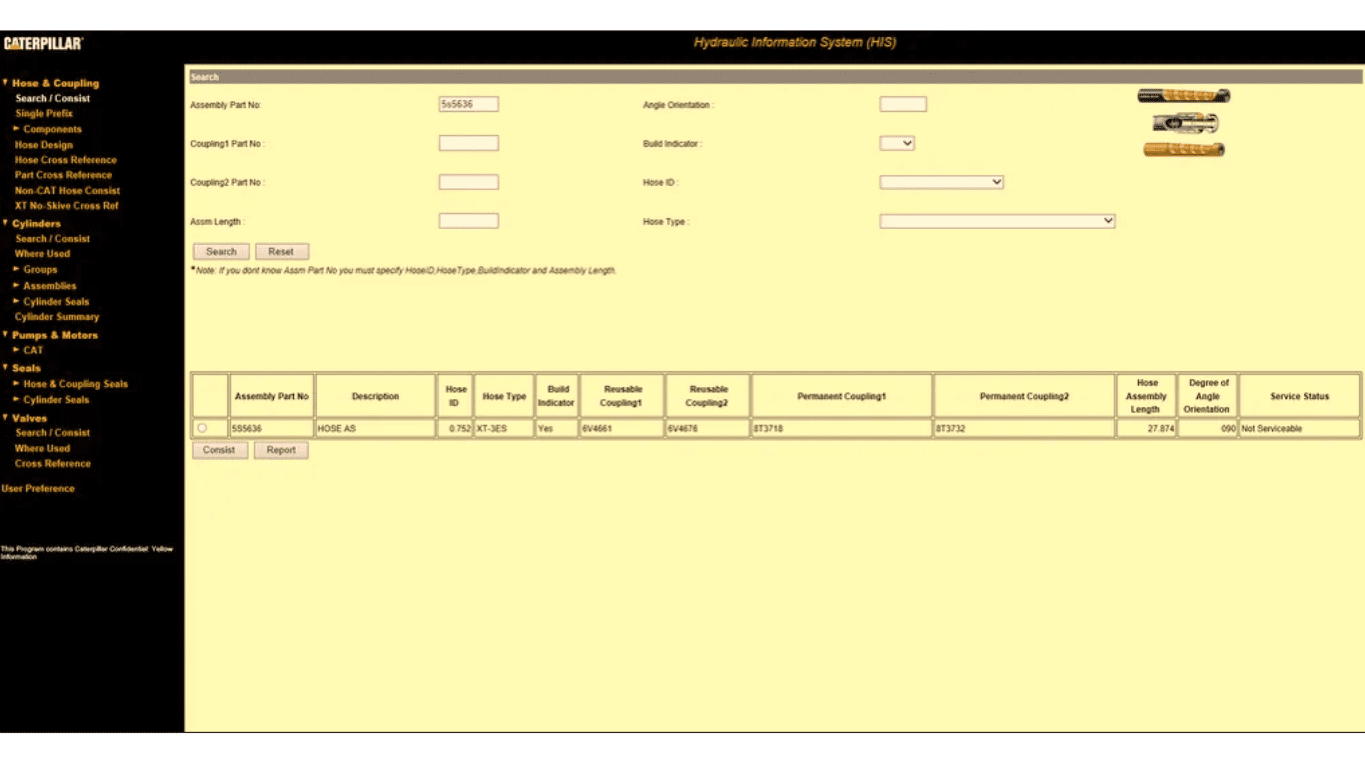Click the middle hose coupling image
Image resolution: width=1365 pixels, height=767 pixels.
1185,123
